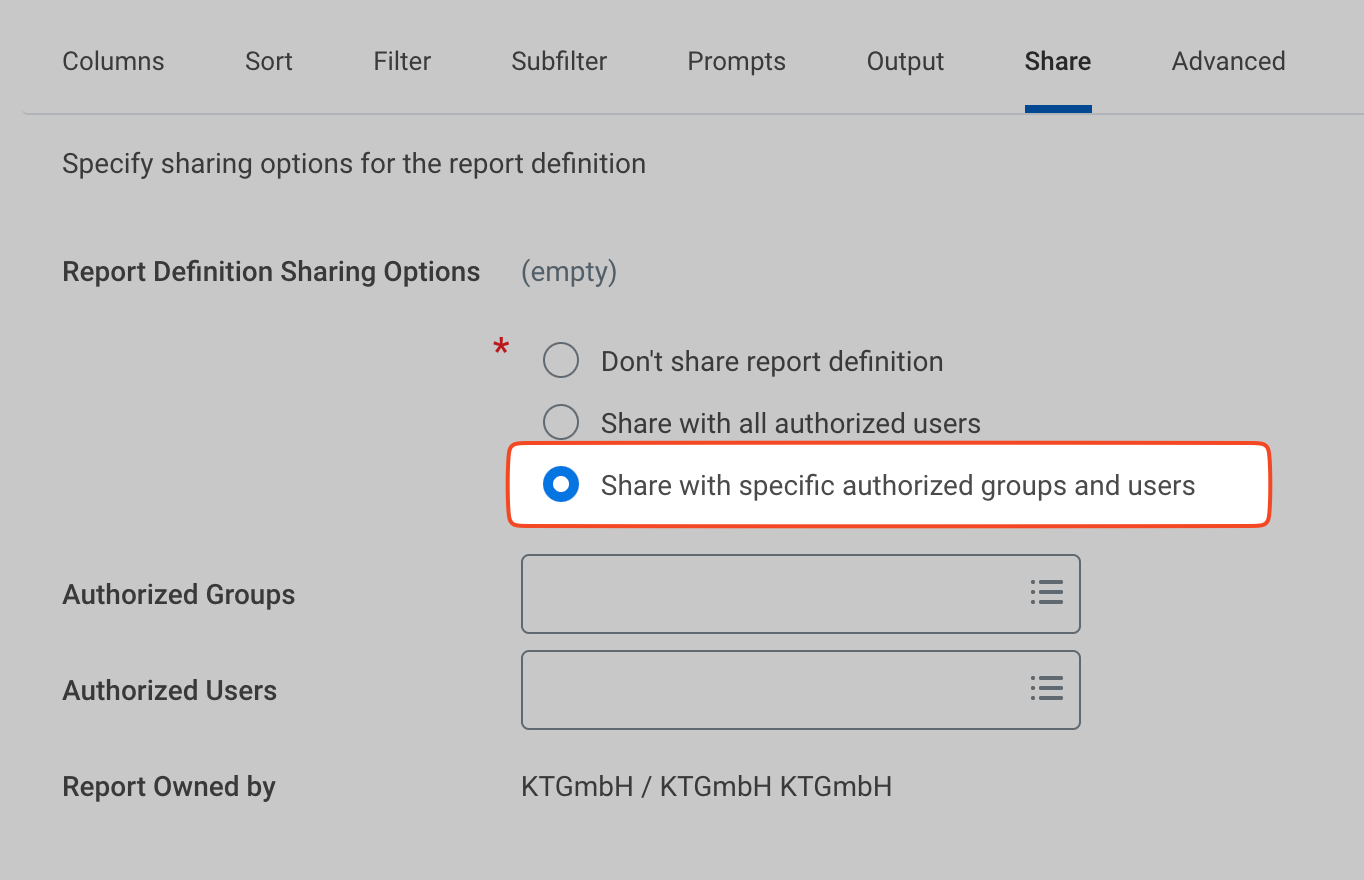Switch to the Subfilter tab
Screen dimensions: 1364x880
559,62
